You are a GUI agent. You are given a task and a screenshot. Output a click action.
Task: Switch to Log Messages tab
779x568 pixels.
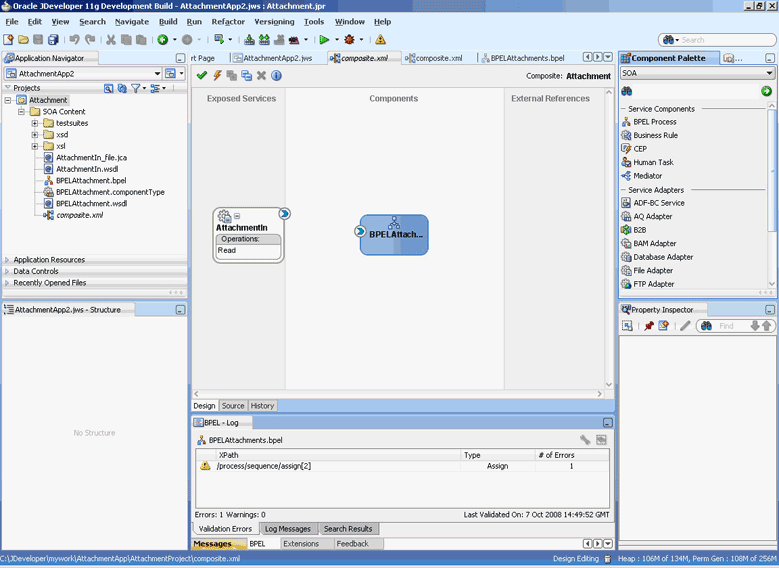(x=288, y=528)
